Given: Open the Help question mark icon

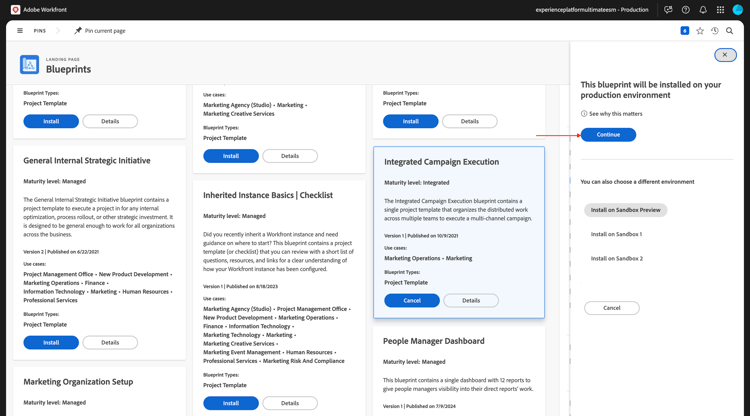Looking at the screenshot, I should [685, 10].
